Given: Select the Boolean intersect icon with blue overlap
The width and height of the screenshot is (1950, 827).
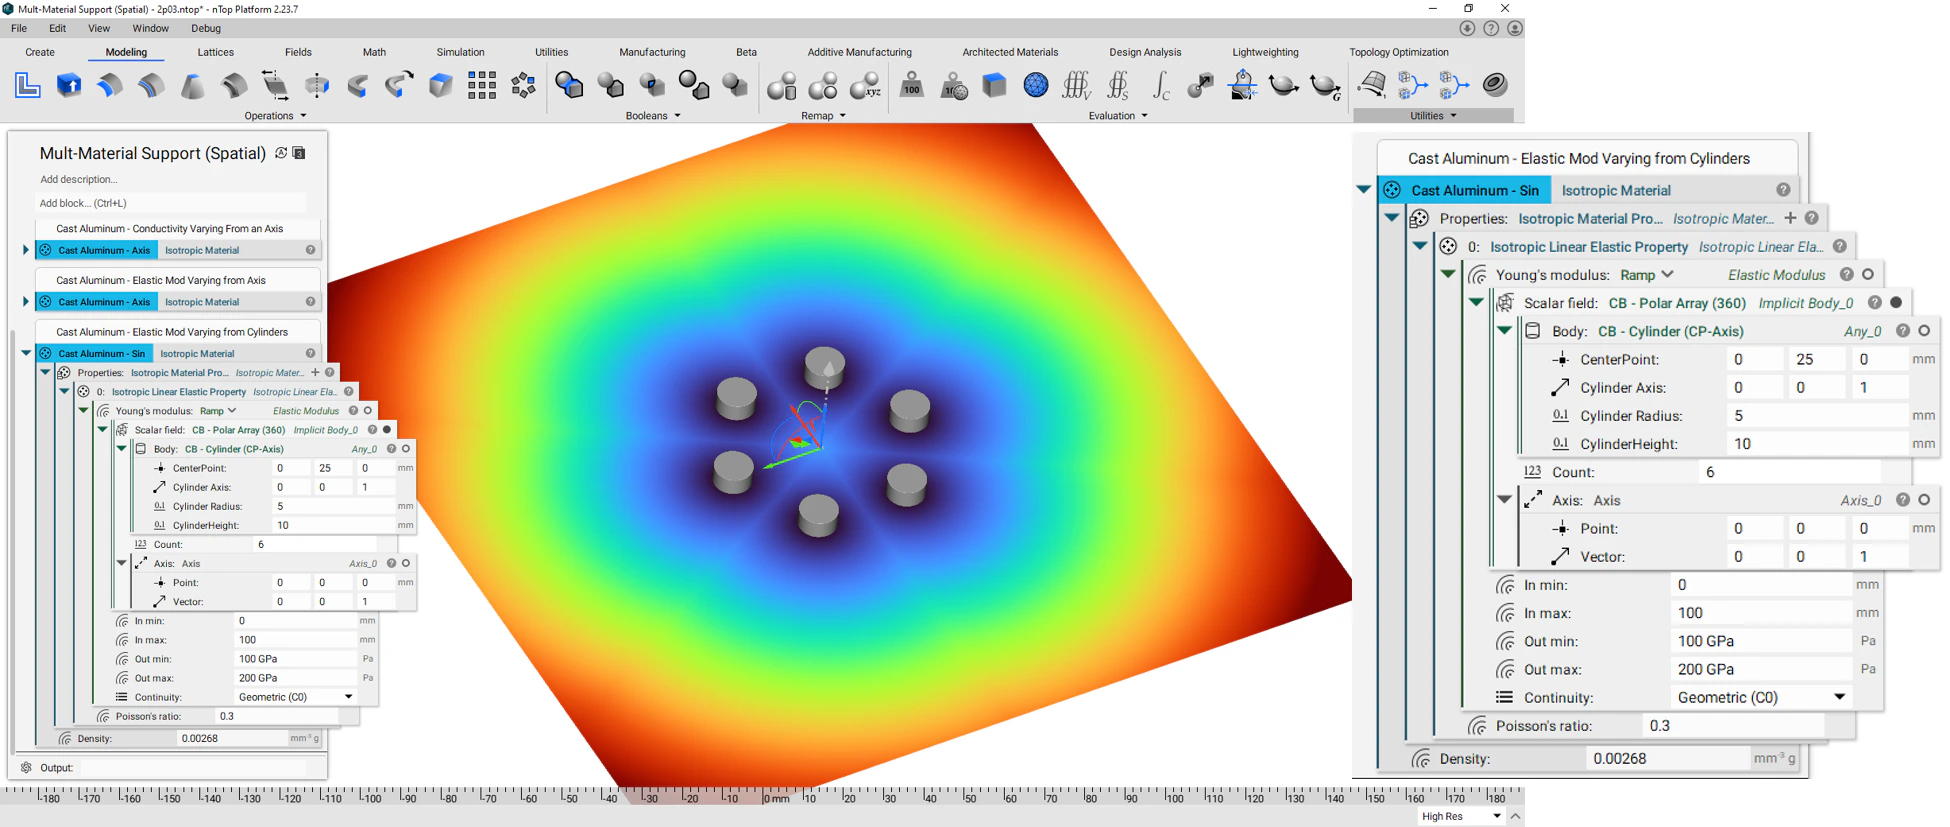Looking at the screenshot, I should (652, 86).
